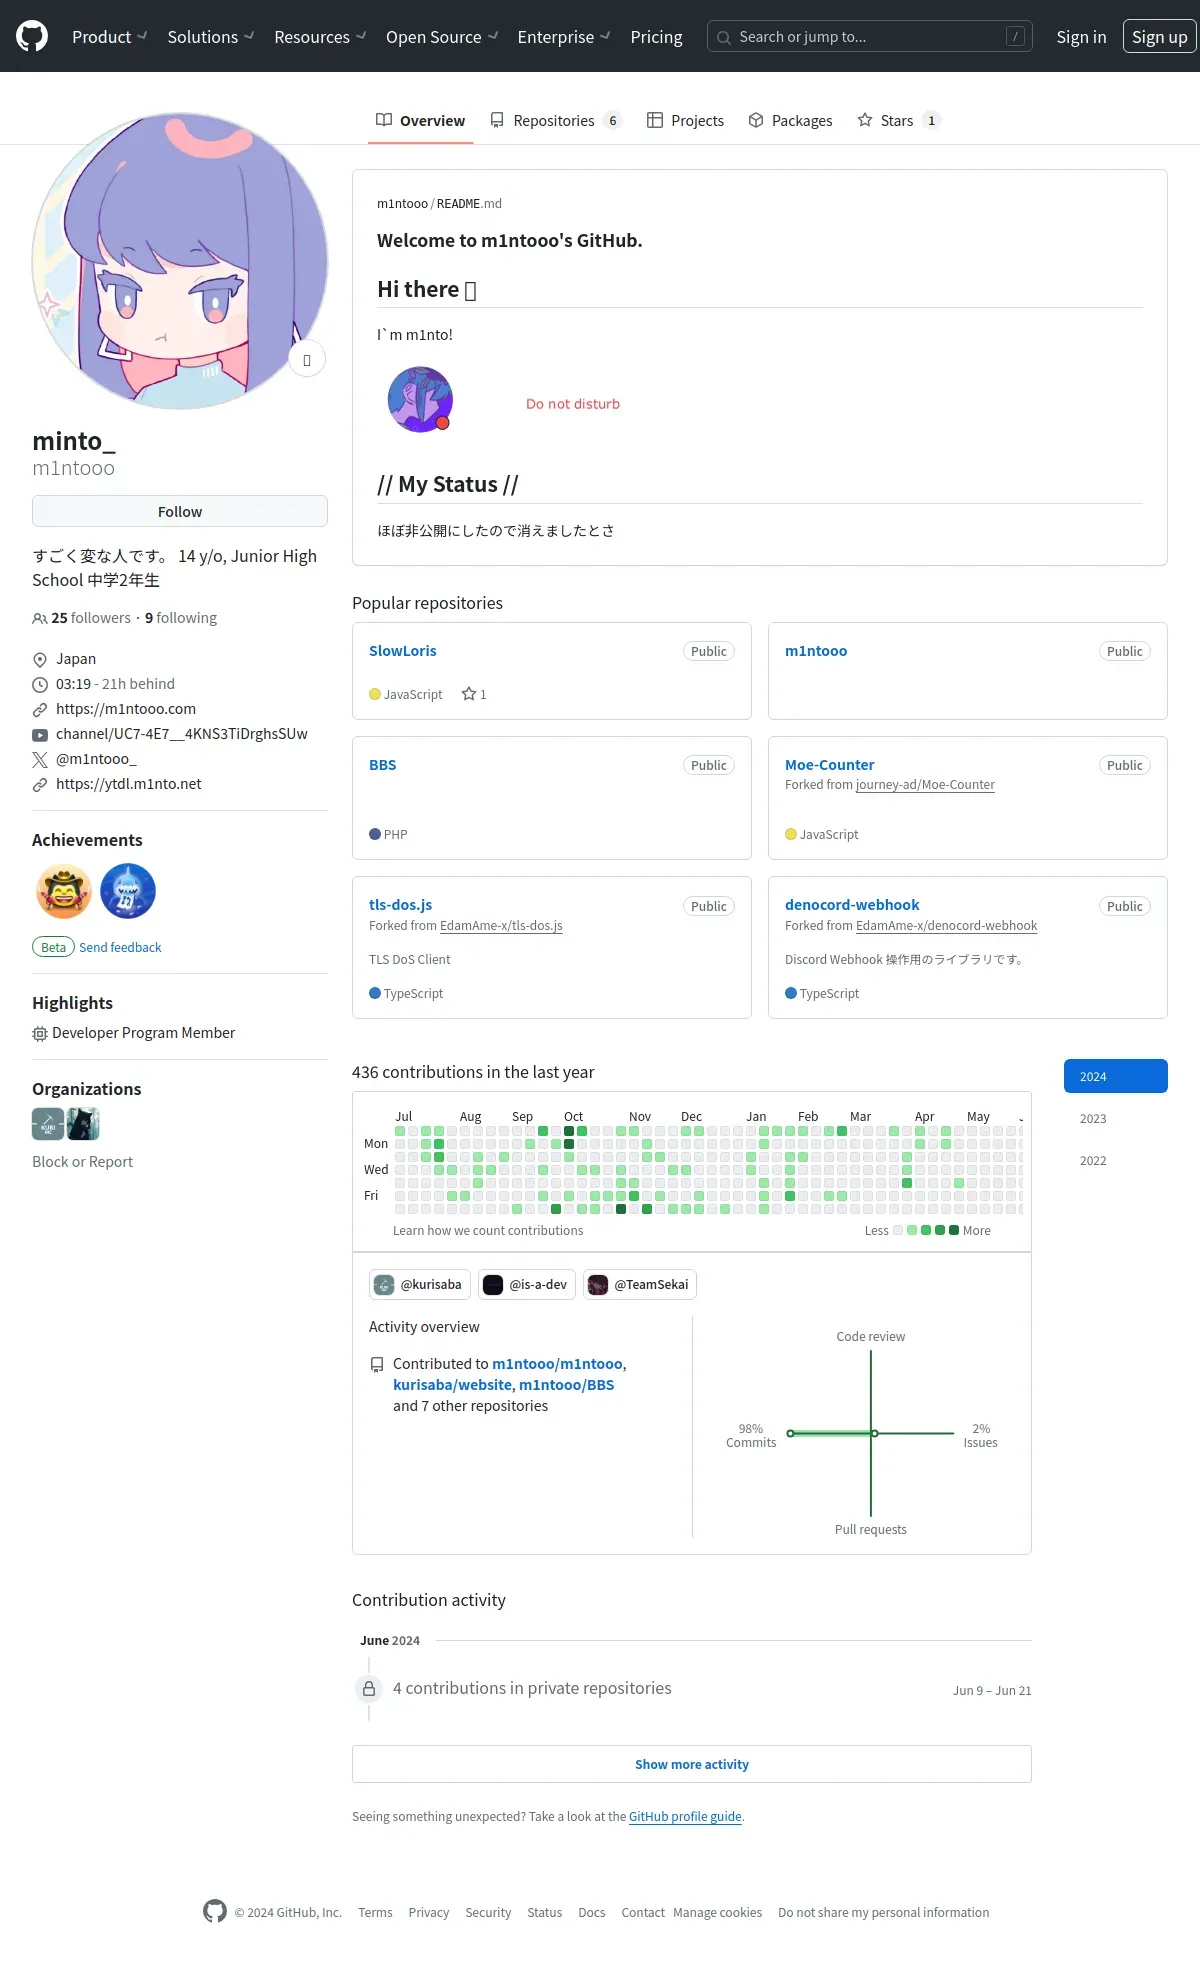The height and width of the screenshot is (1964, 1200).
Task: Click Show more activity
Action: (x=692, y=1764)
